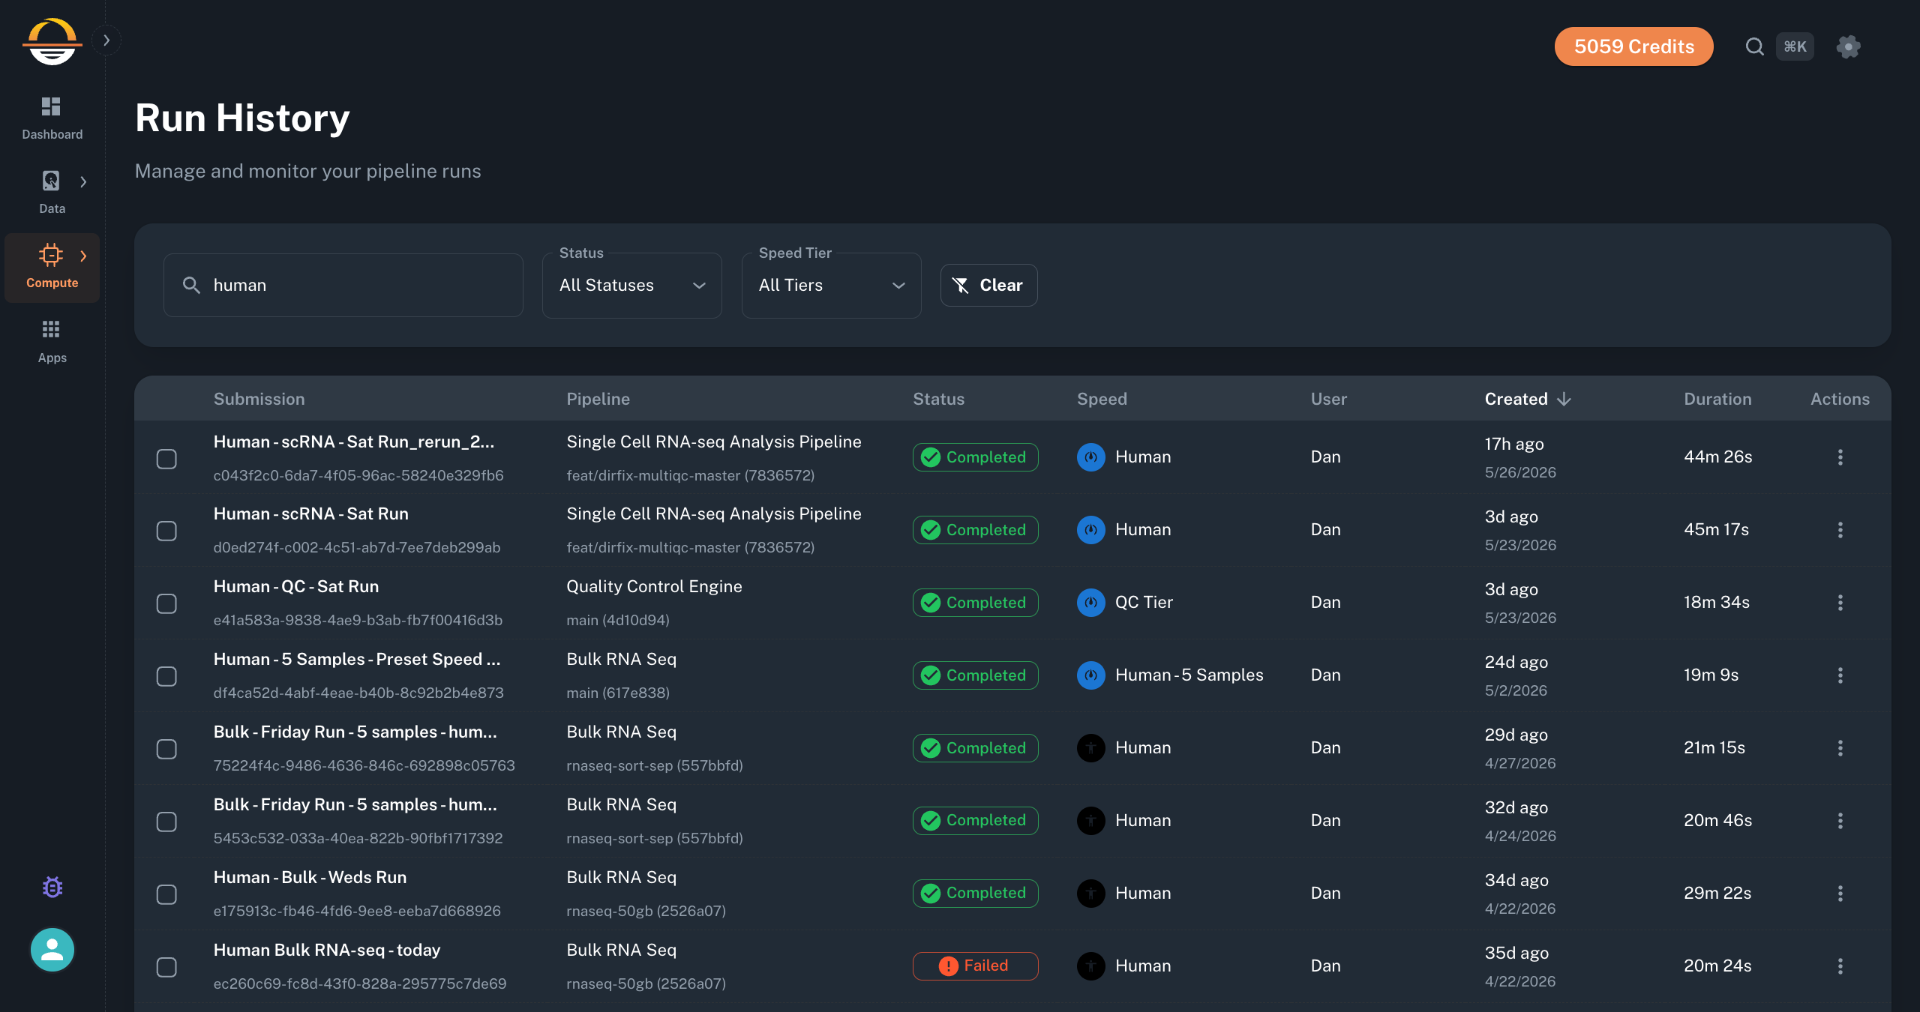Check the Human Bulk RNA-seq - today checkbox
This screenshot has height=1012, width=1920.
click(x=167, y=967)
